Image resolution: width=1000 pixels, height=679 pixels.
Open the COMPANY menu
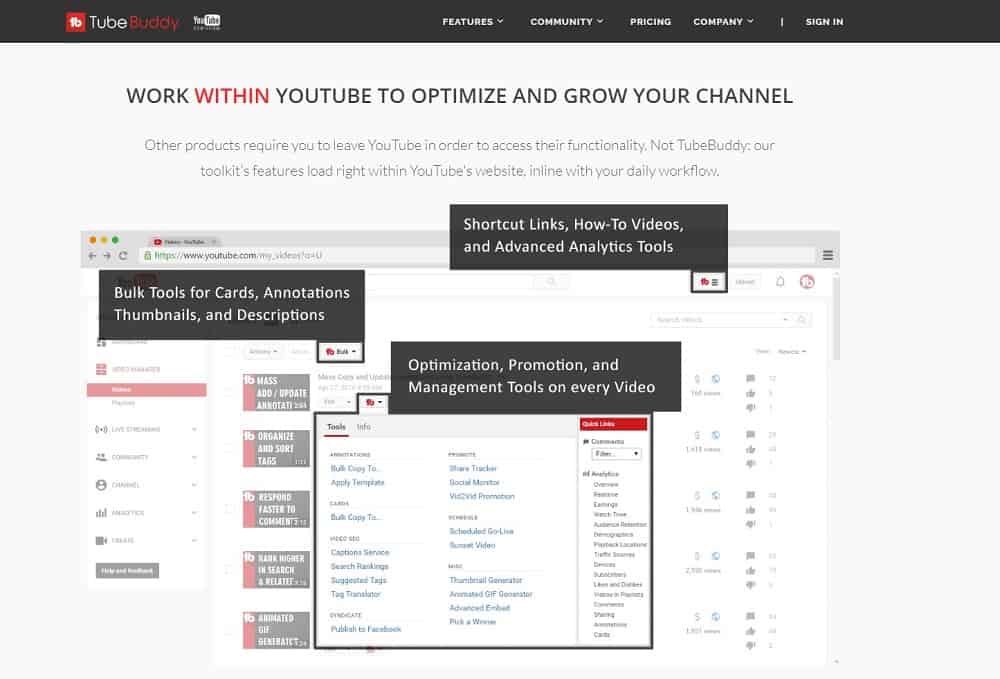[723, 22]
